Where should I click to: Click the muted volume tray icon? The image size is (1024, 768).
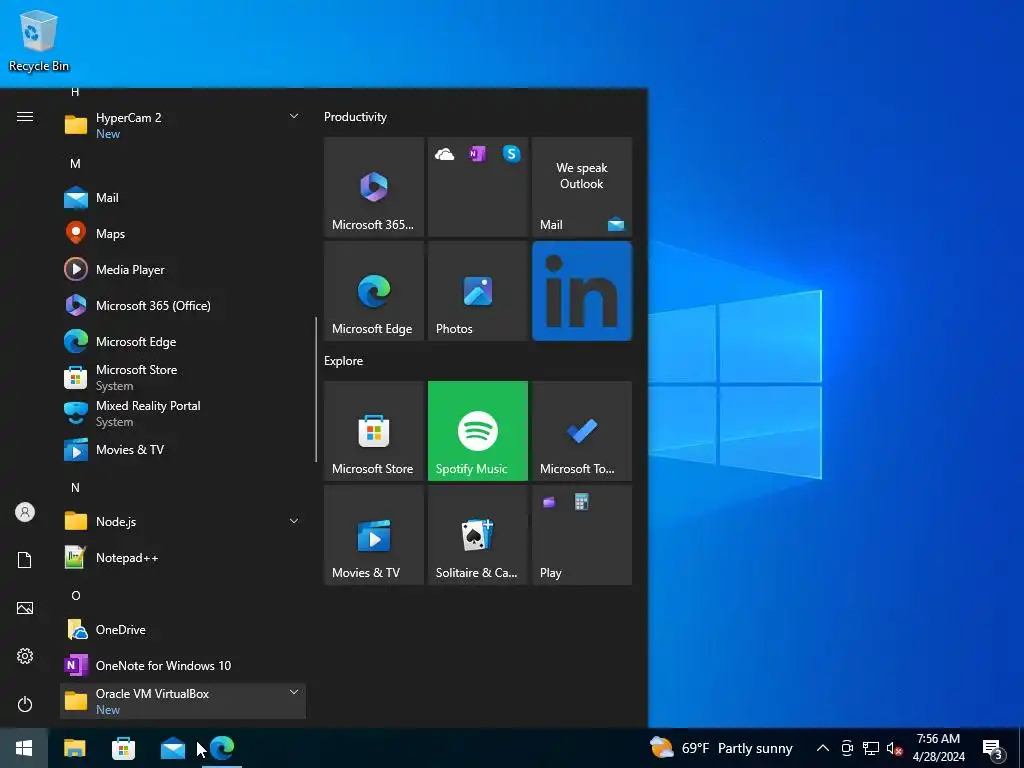coord(894,748)
